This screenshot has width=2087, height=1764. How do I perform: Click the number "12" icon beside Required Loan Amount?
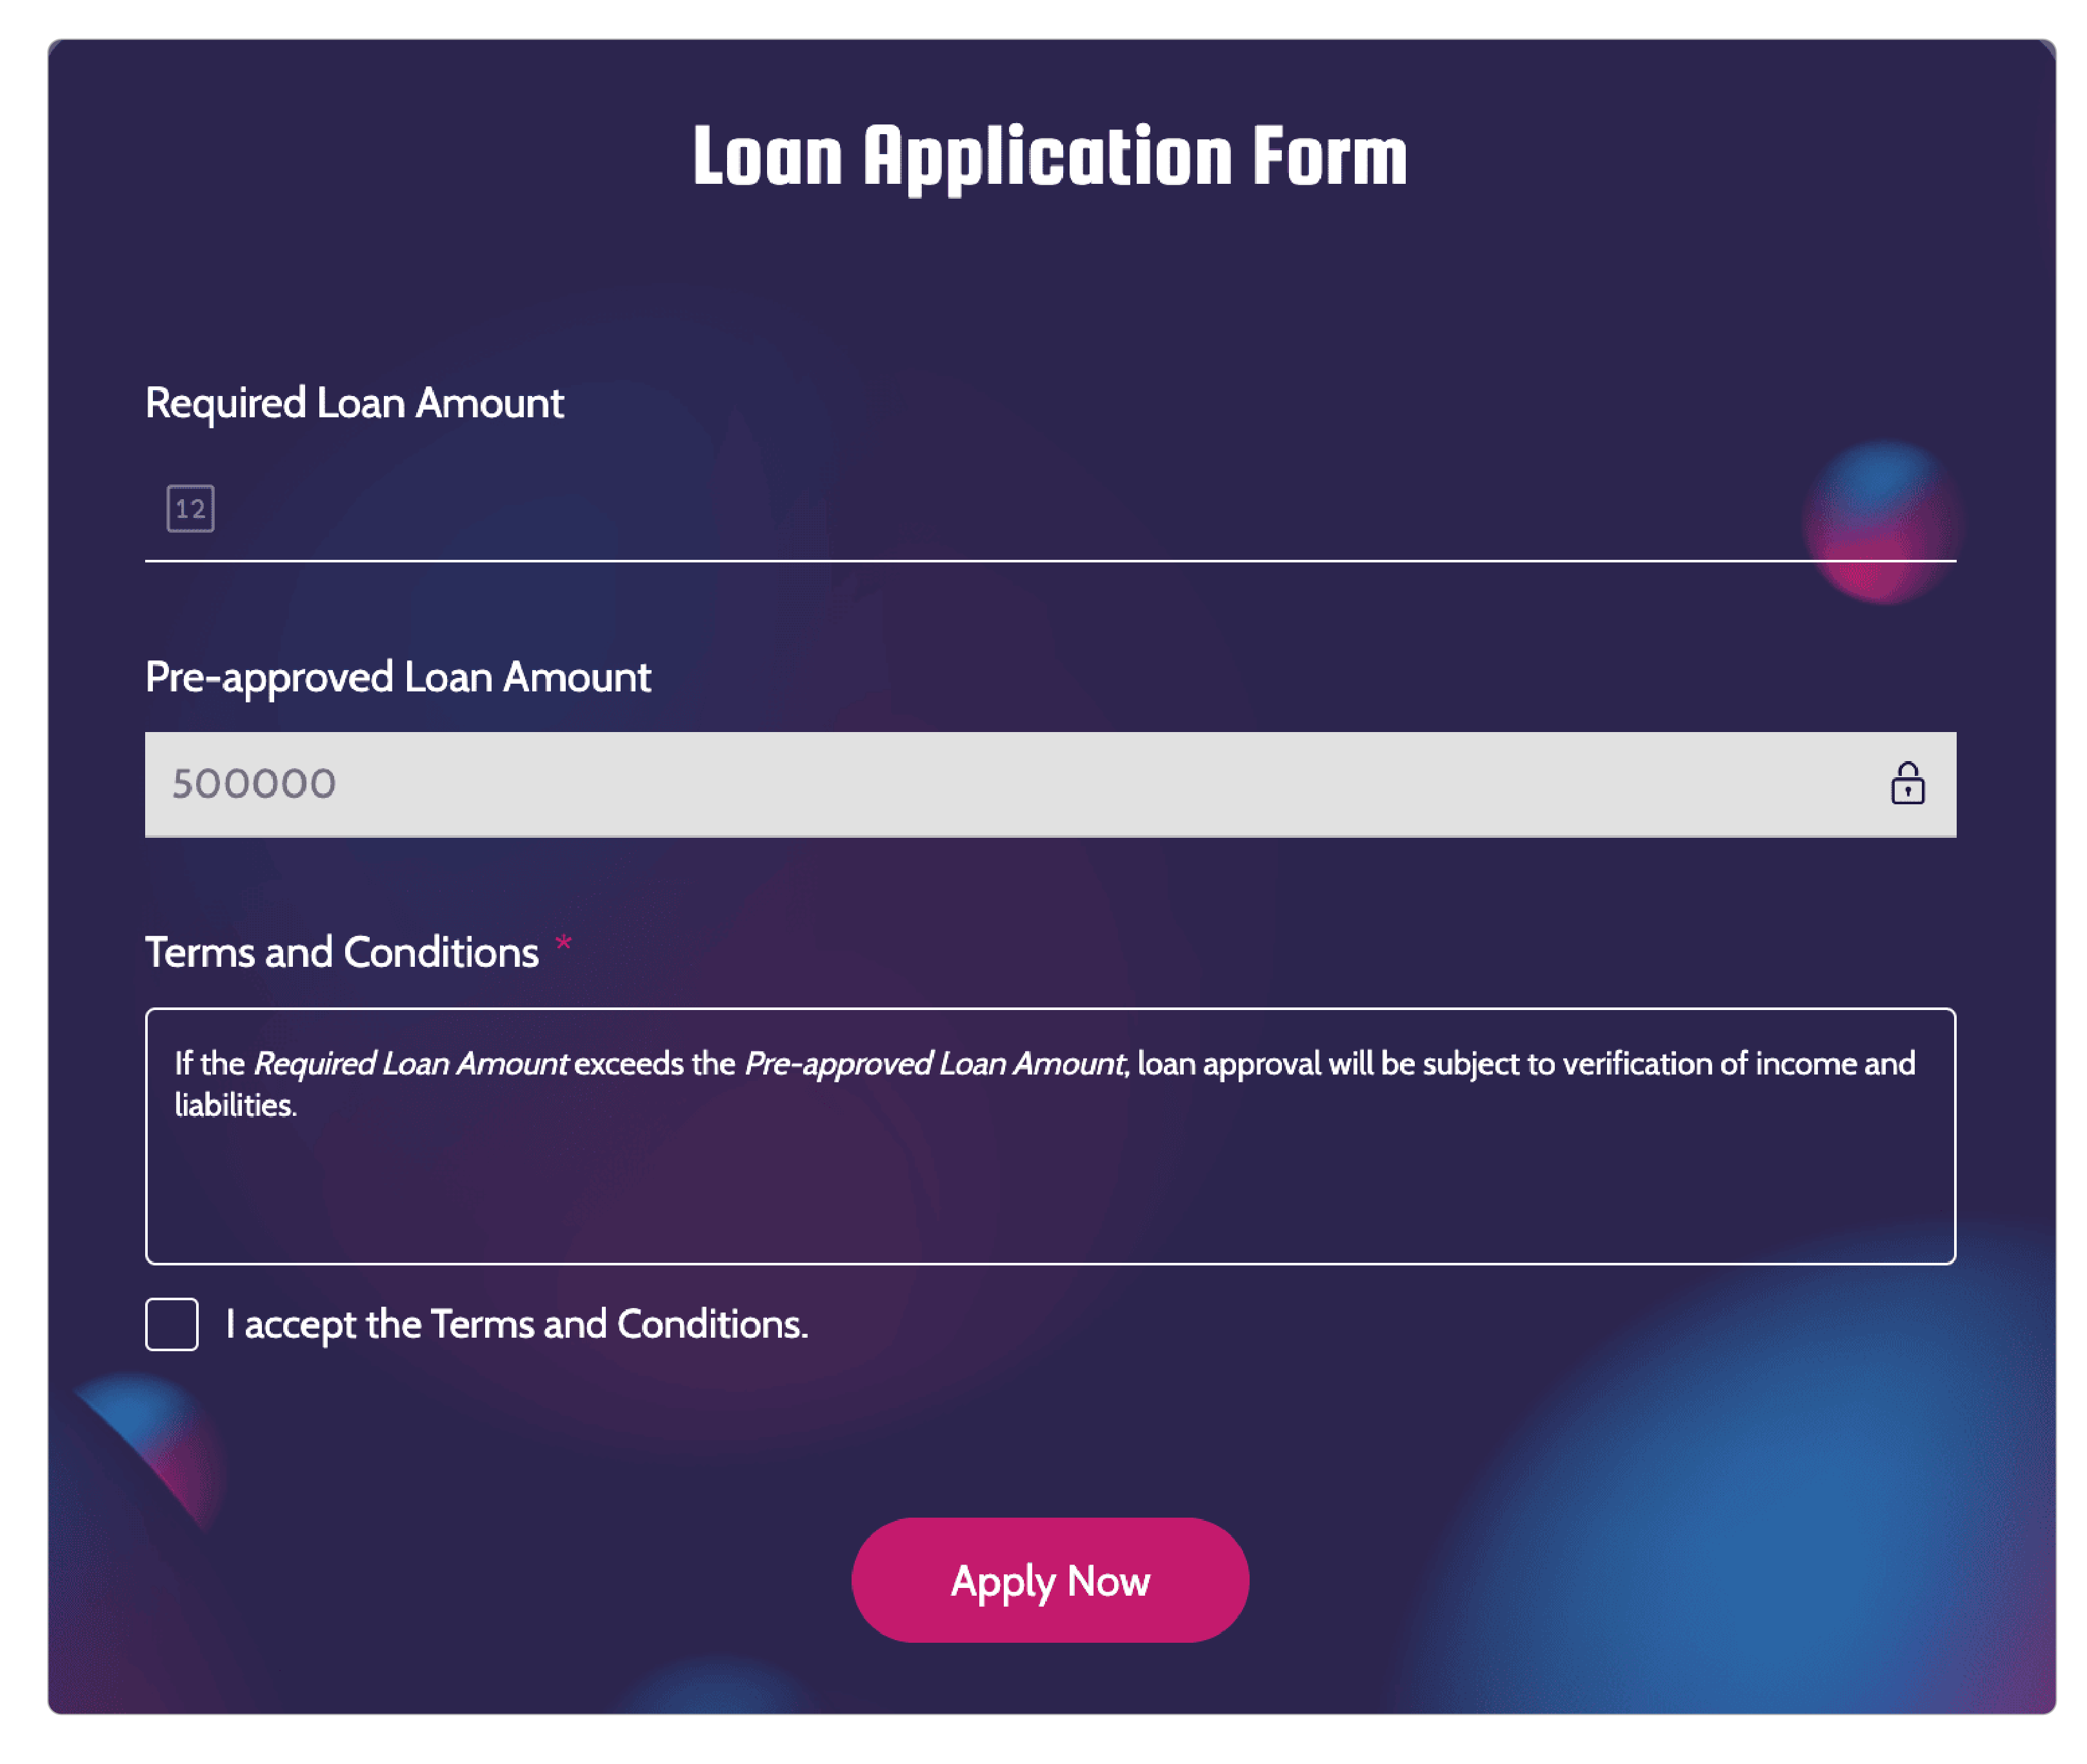(191, 509)
